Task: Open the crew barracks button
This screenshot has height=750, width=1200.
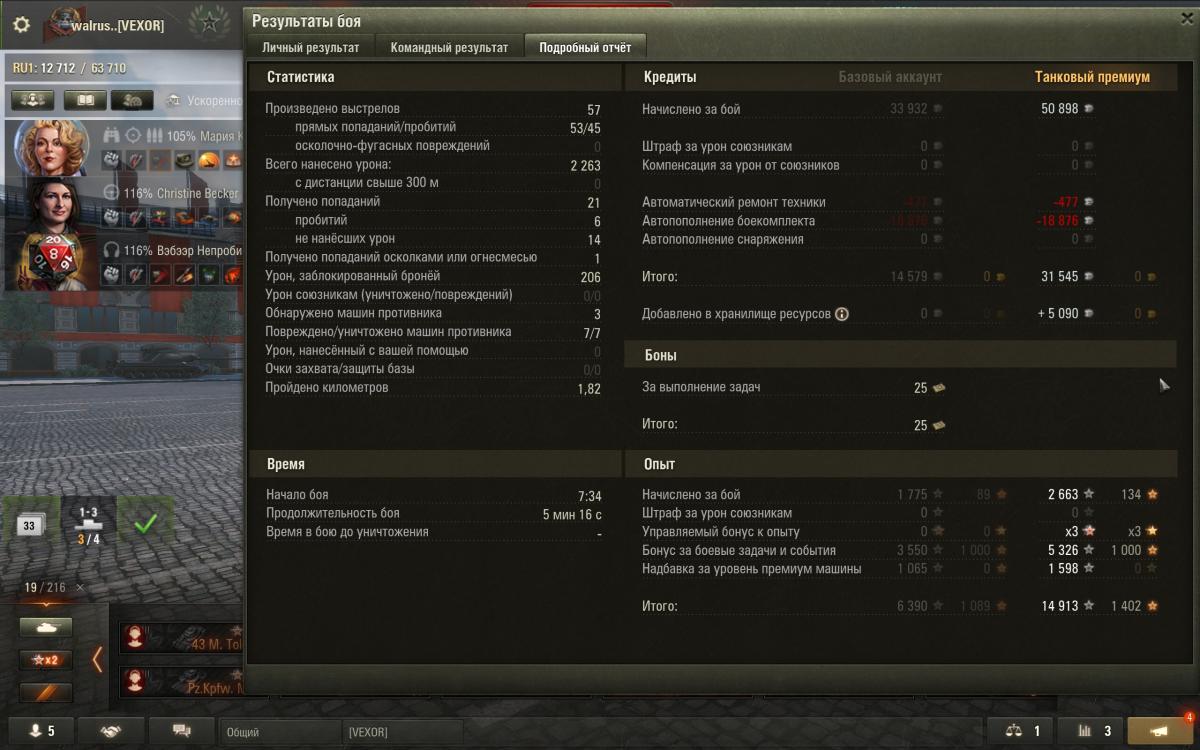Action: [33, 100]
